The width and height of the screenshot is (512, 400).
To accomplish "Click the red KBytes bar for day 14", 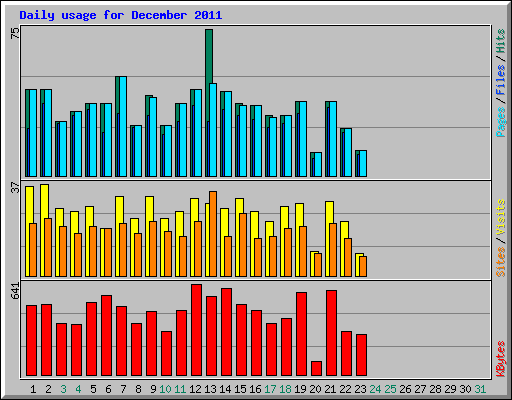I will pos(226,332).
